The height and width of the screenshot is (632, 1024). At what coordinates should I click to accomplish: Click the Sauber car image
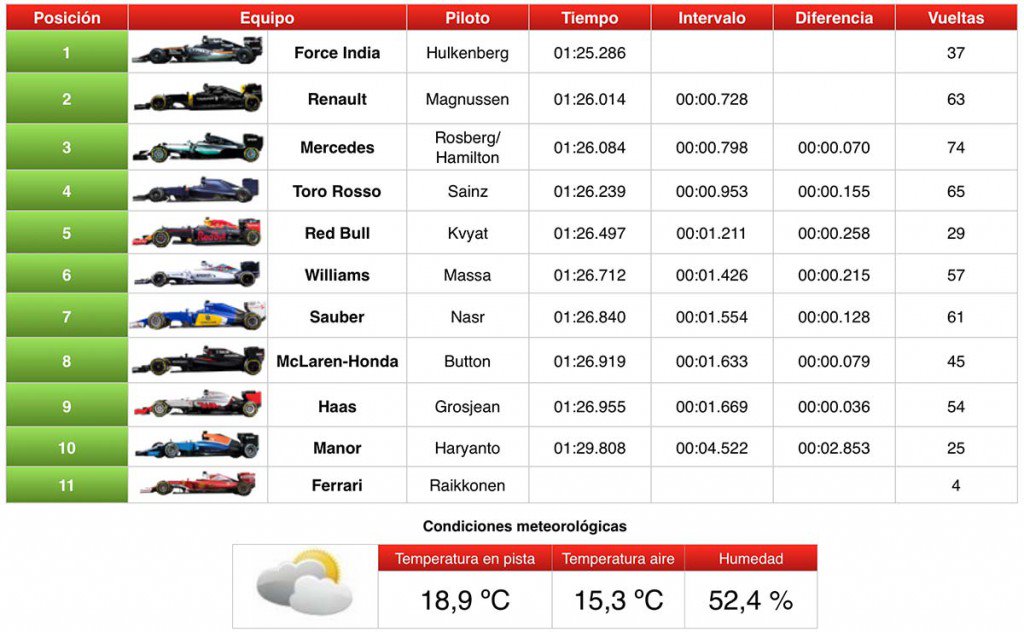198,316
